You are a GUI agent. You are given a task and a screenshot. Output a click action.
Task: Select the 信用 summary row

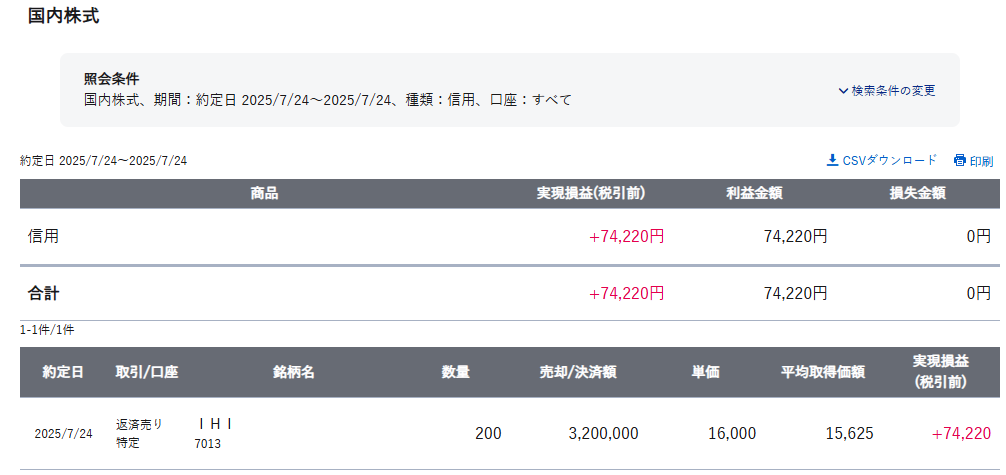(509, 236)
